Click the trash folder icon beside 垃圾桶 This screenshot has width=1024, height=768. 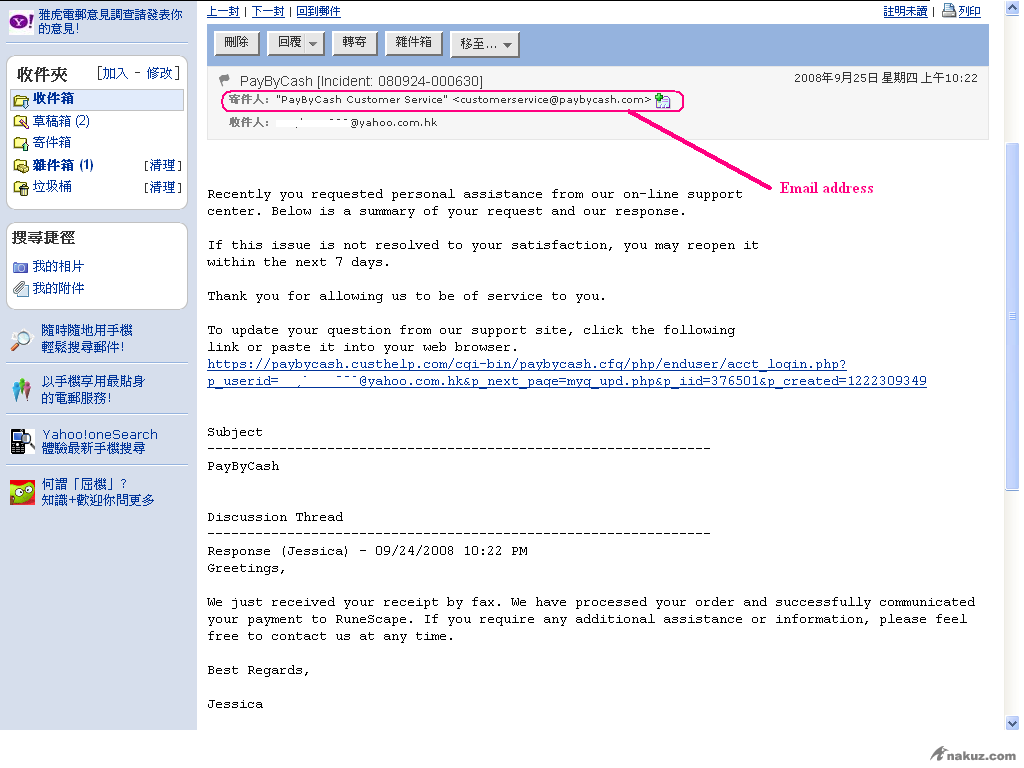click(21, 187)
